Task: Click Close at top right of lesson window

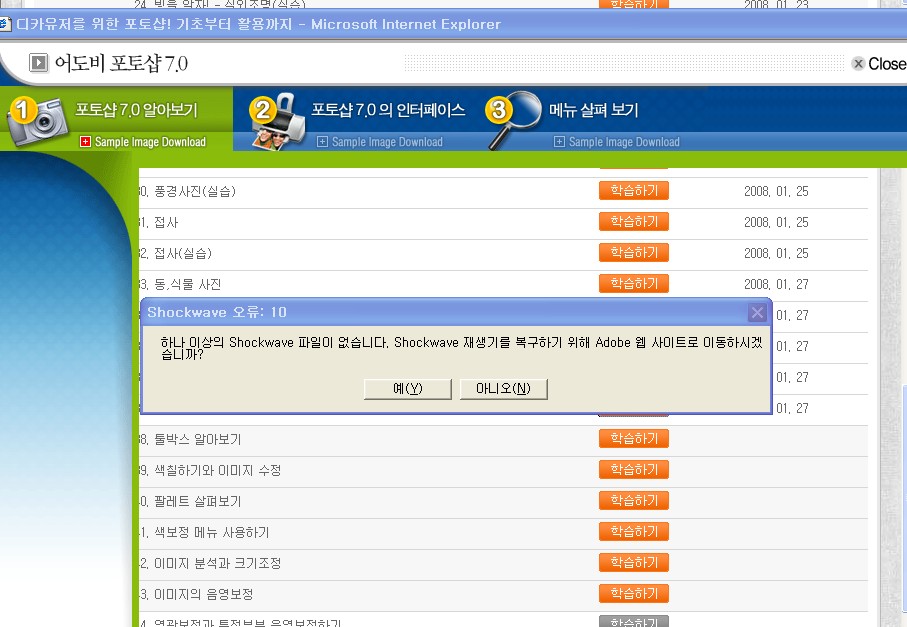Action: [879, 64]
